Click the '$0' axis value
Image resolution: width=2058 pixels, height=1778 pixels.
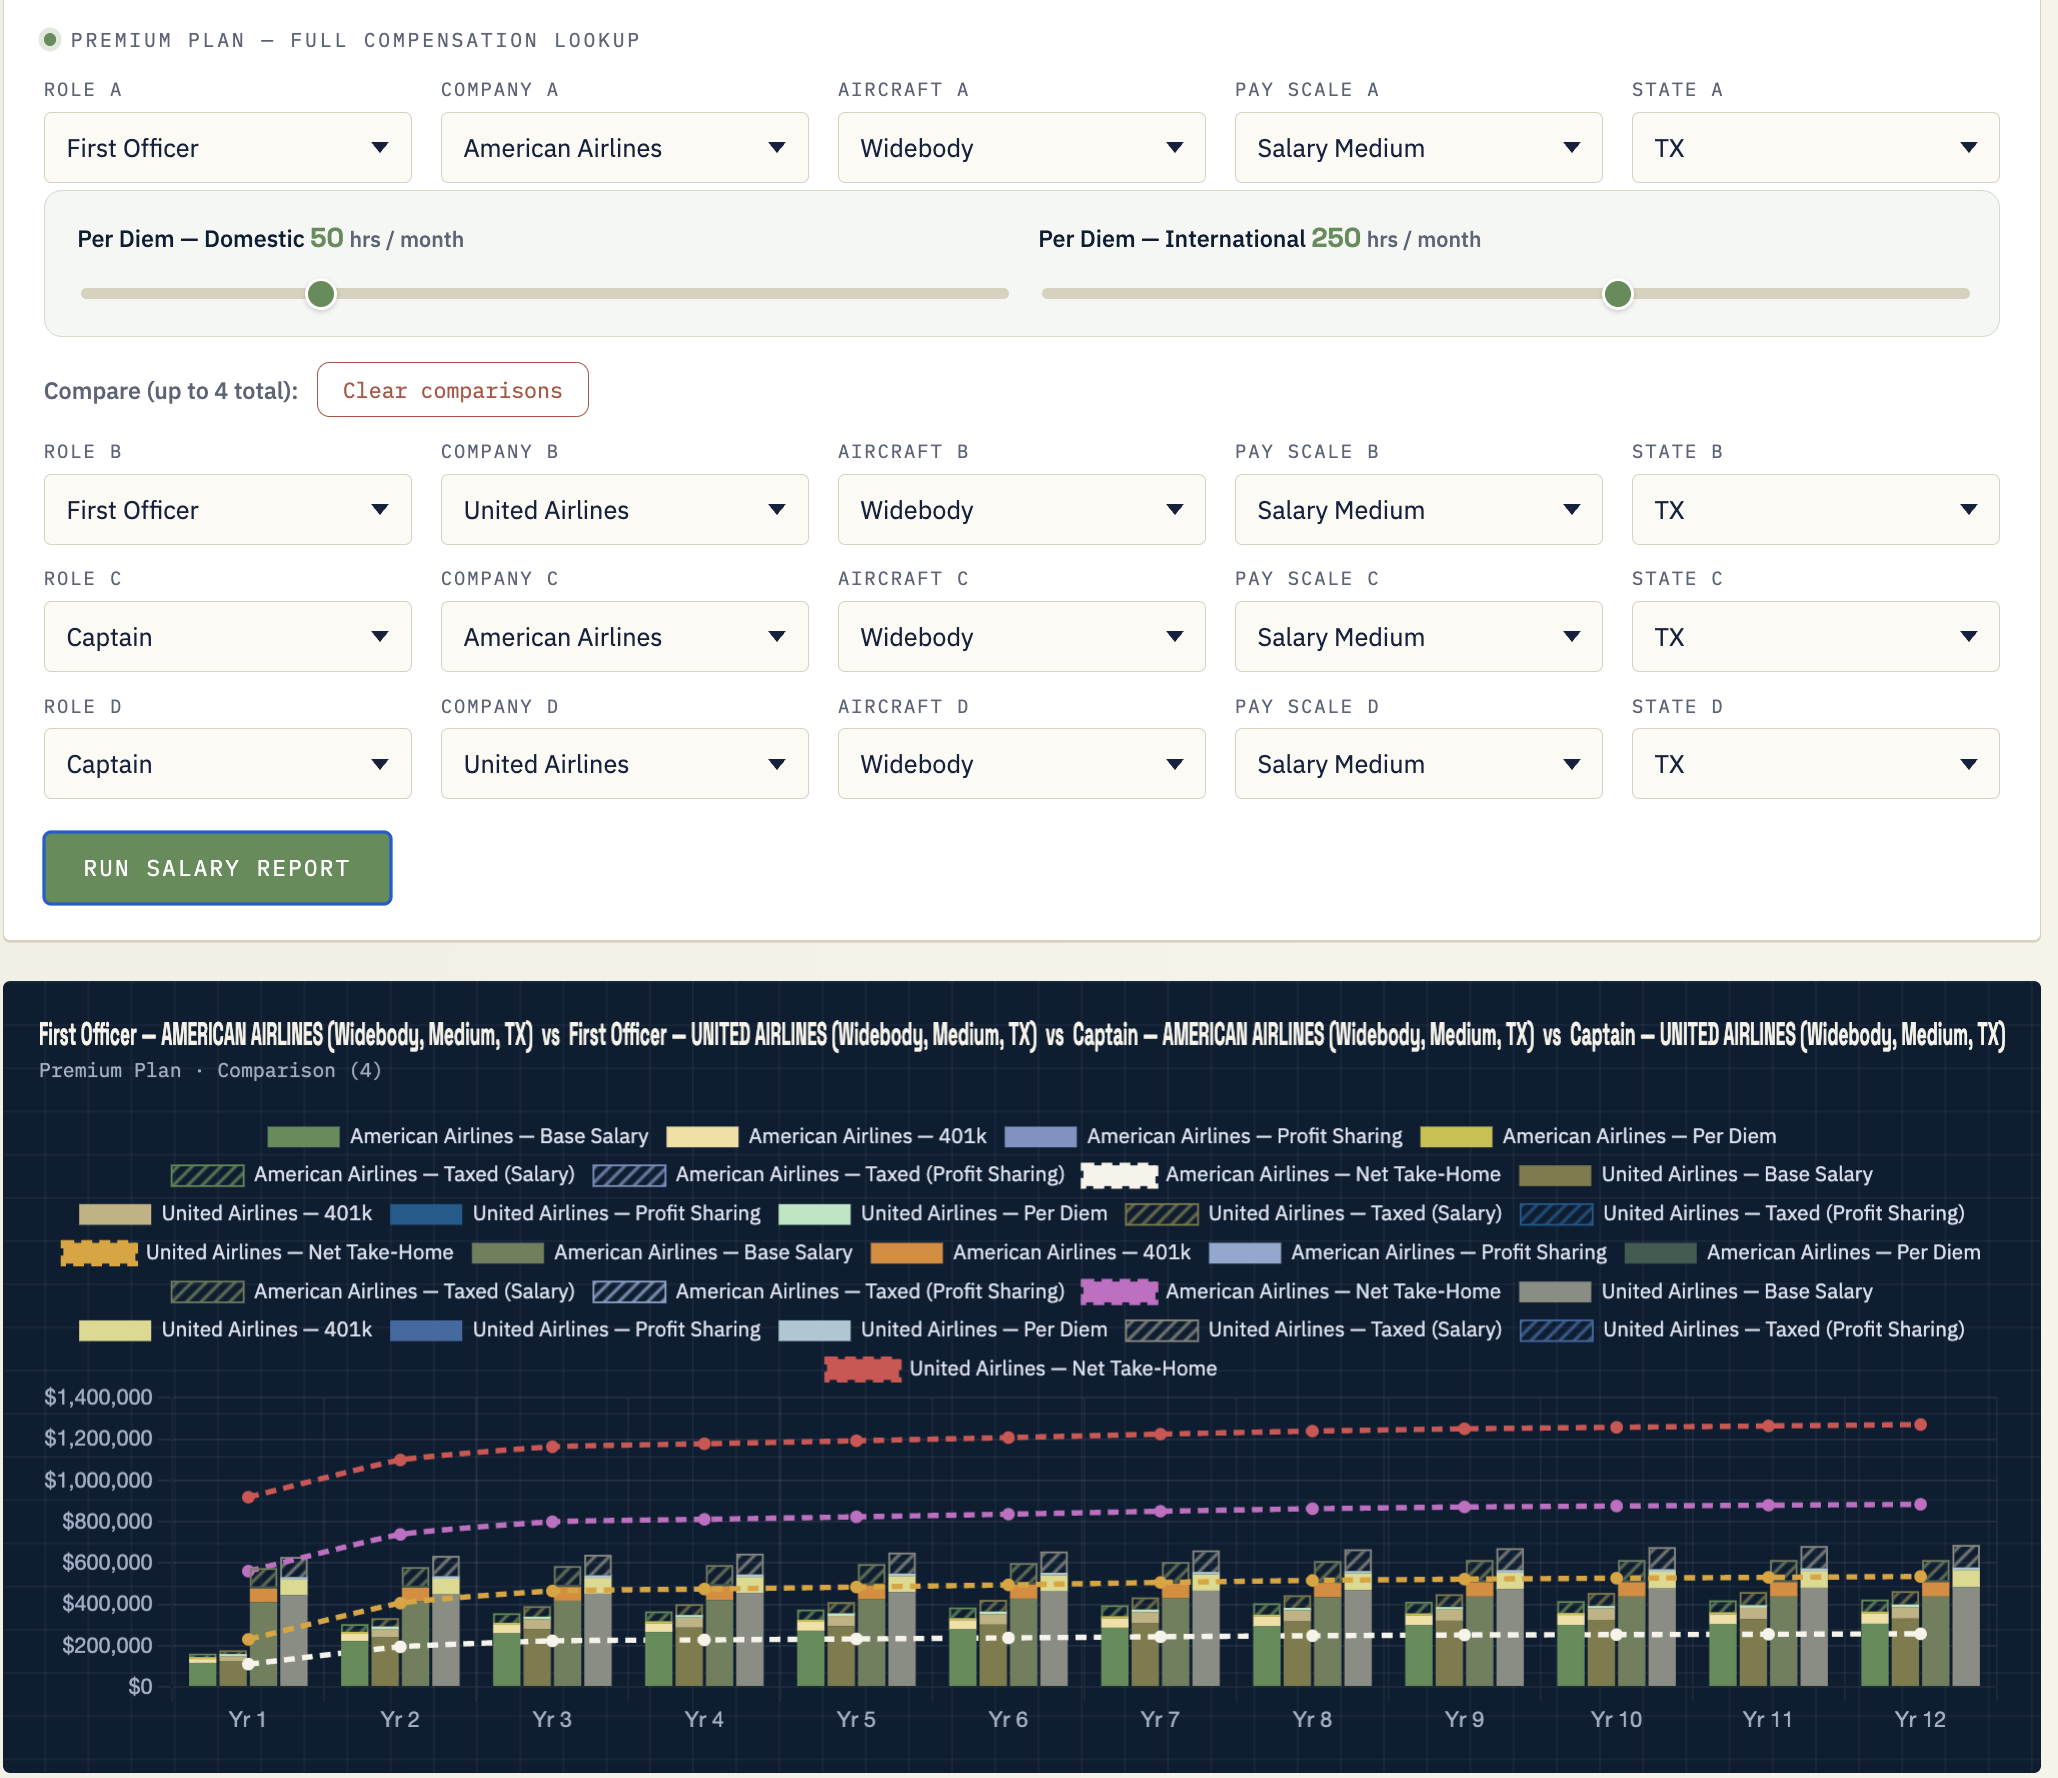140,1686
